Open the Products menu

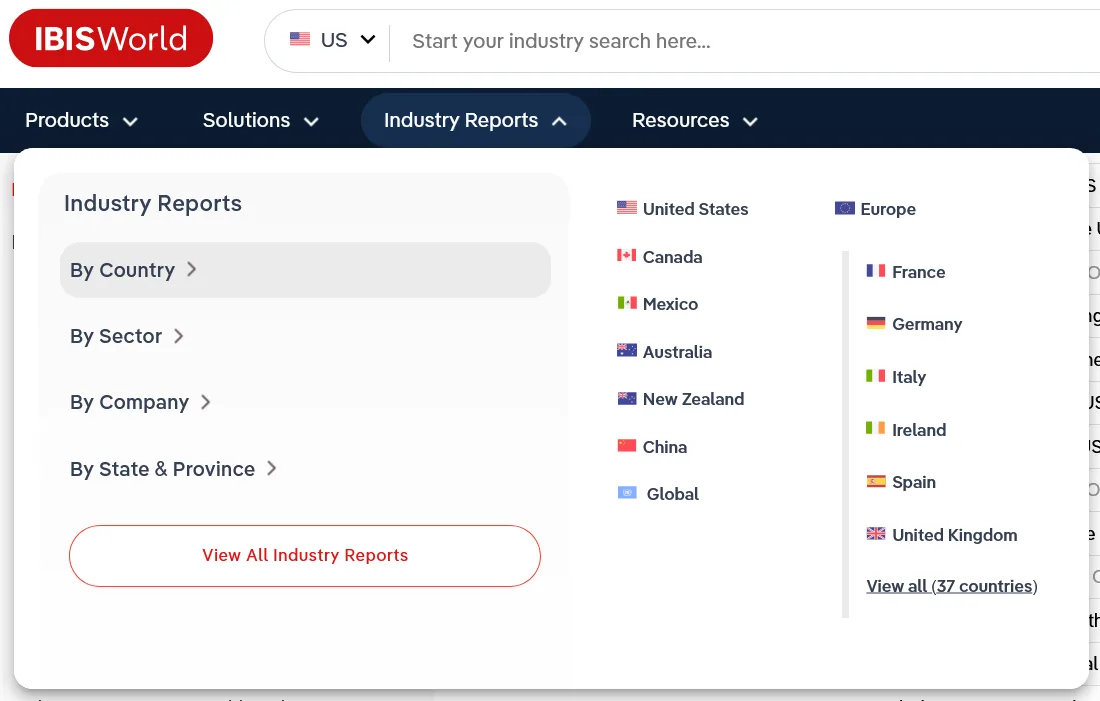coord(81,120)
